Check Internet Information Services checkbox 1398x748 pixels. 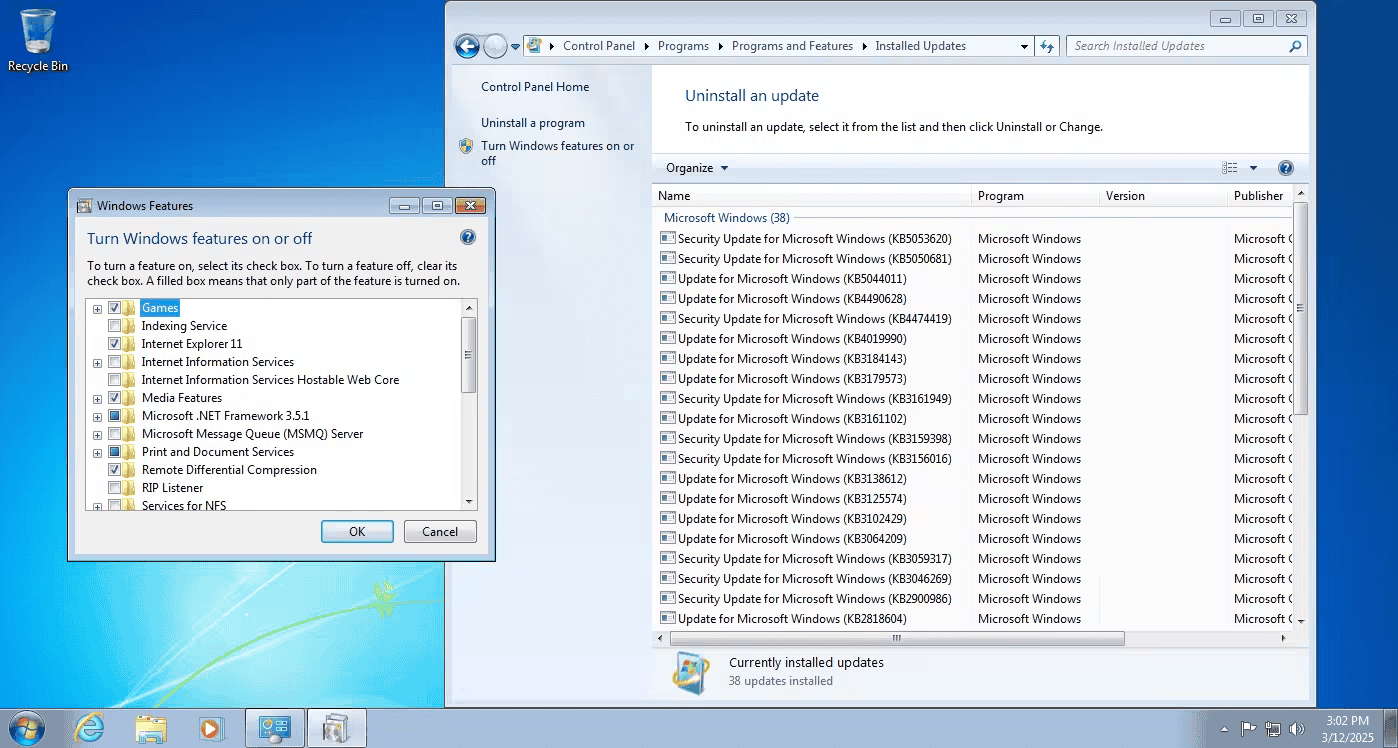tap(114, 362)
